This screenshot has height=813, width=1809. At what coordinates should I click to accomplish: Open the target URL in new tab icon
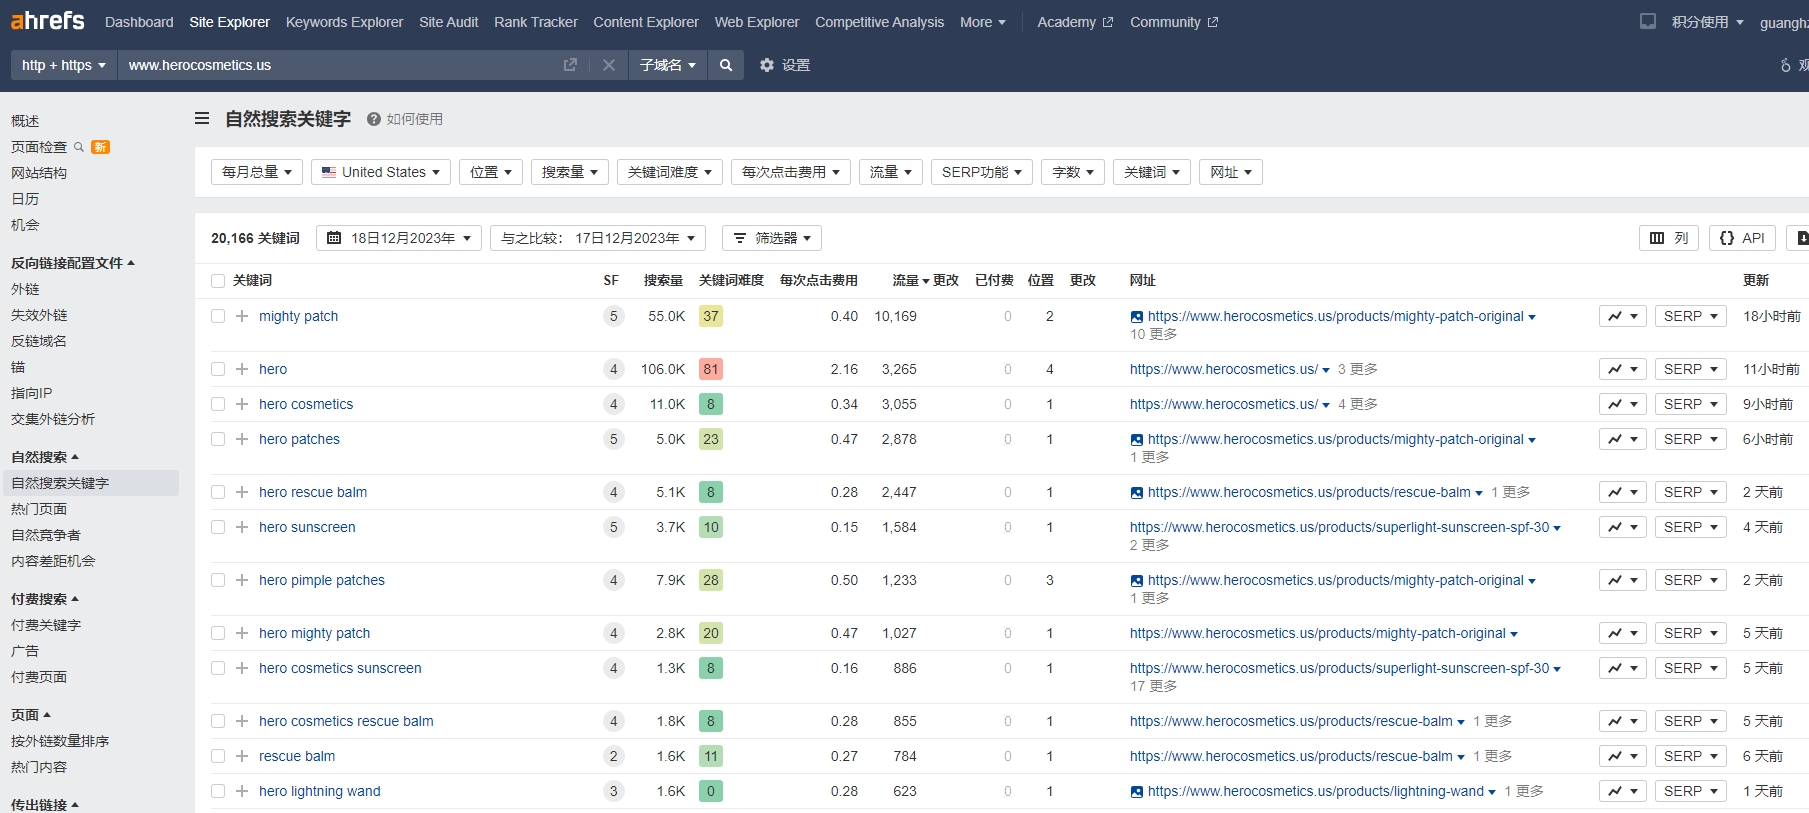coord(570,65)
